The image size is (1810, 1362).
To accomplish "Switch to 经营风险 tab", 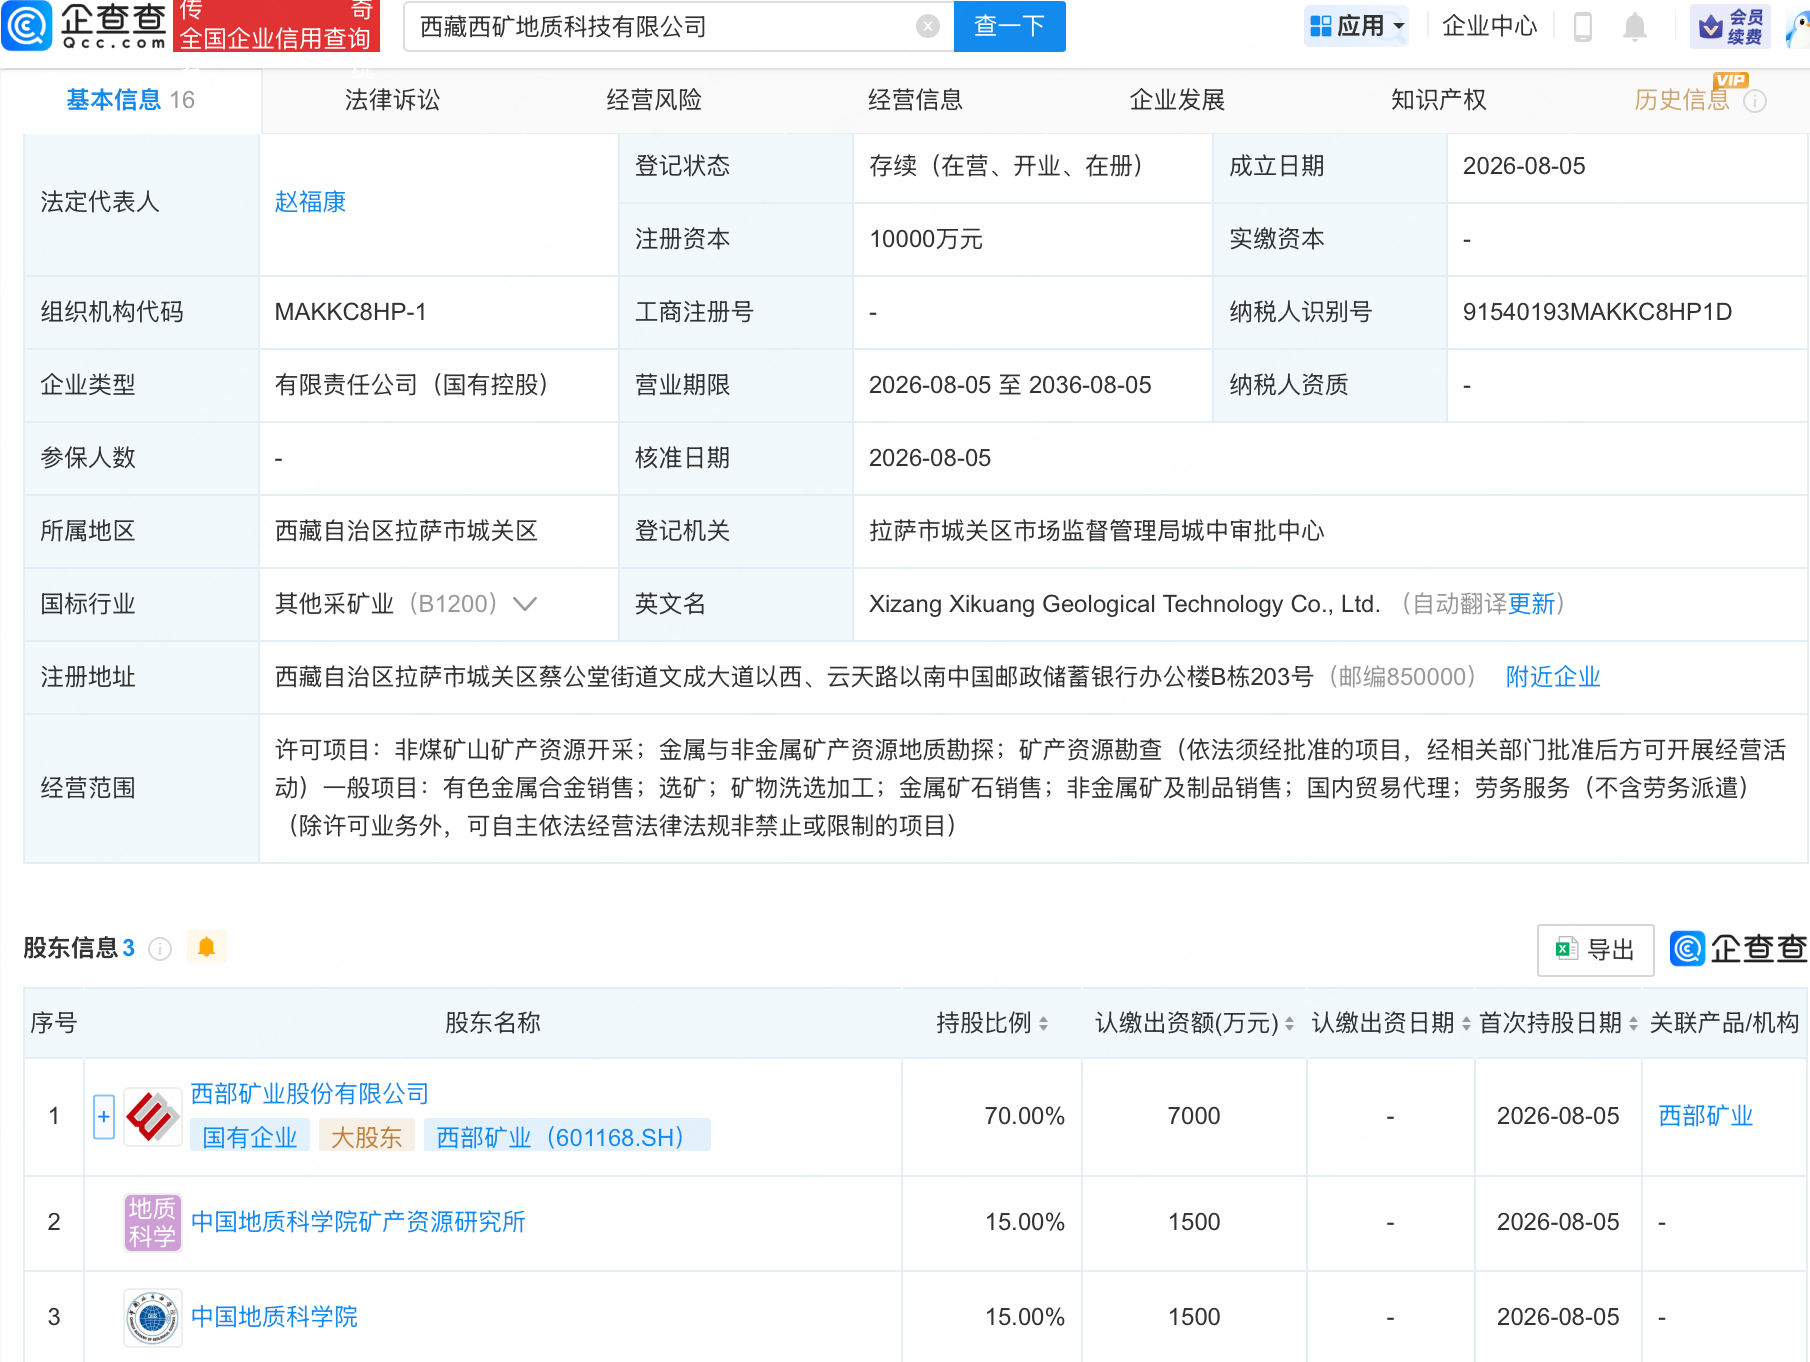I will pos(654,100).
